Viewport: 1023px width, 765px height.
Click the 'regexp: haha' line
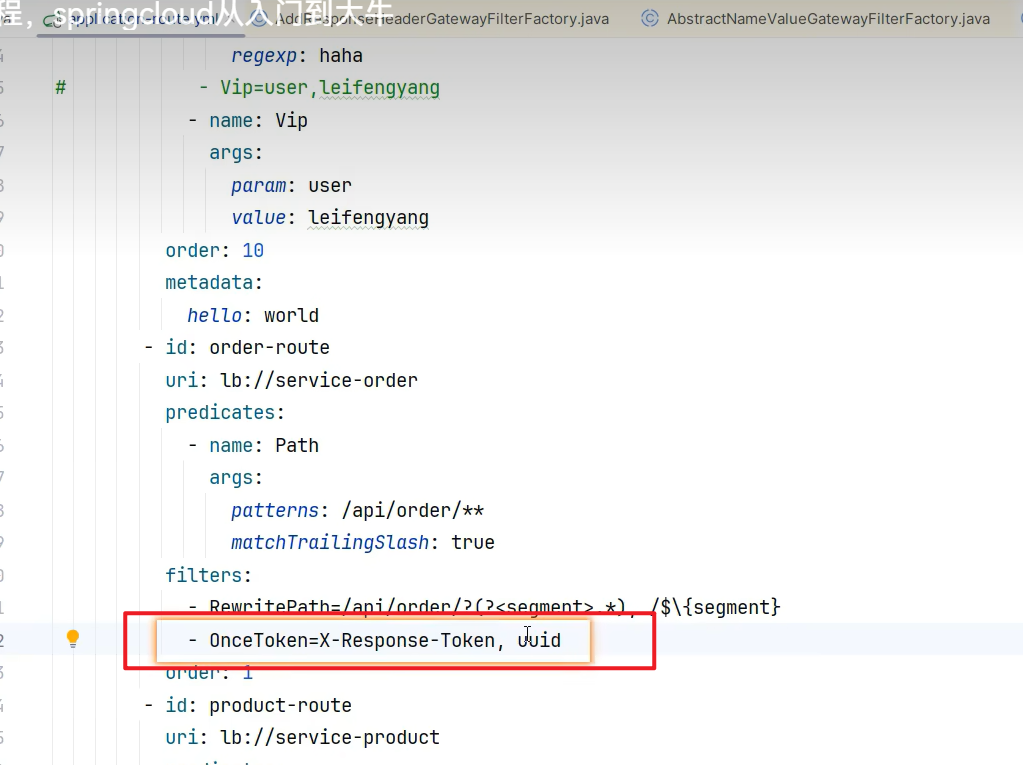pyautogui.click(x=297, y=55)
